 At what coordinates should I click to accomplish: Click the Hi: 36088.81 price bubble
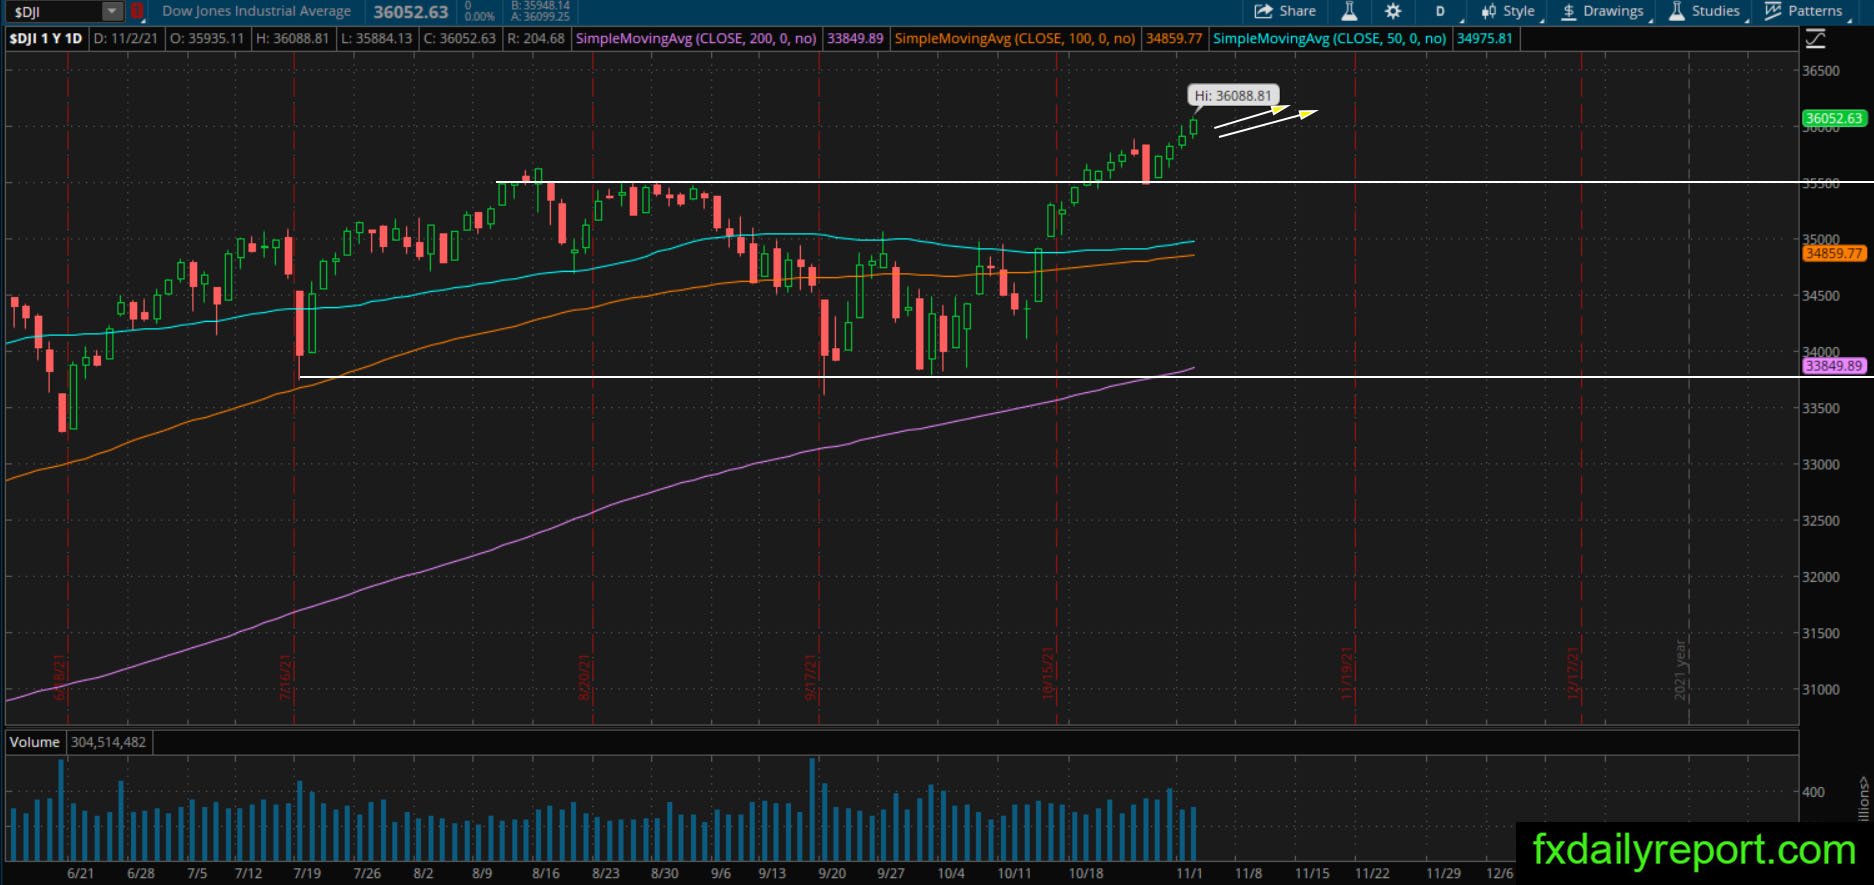(x=1233, y=96)
